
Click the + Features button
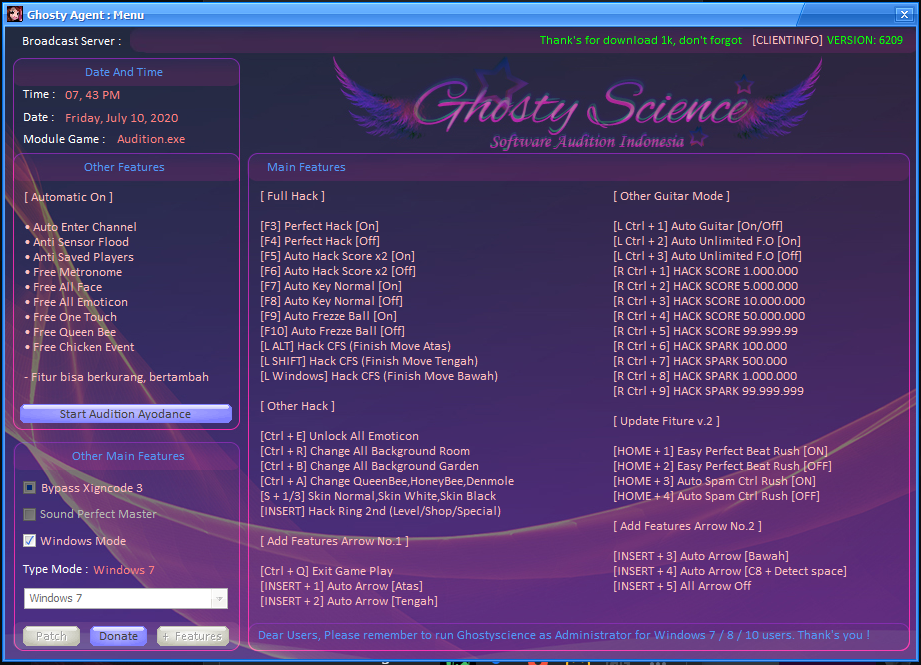(193, 636)
